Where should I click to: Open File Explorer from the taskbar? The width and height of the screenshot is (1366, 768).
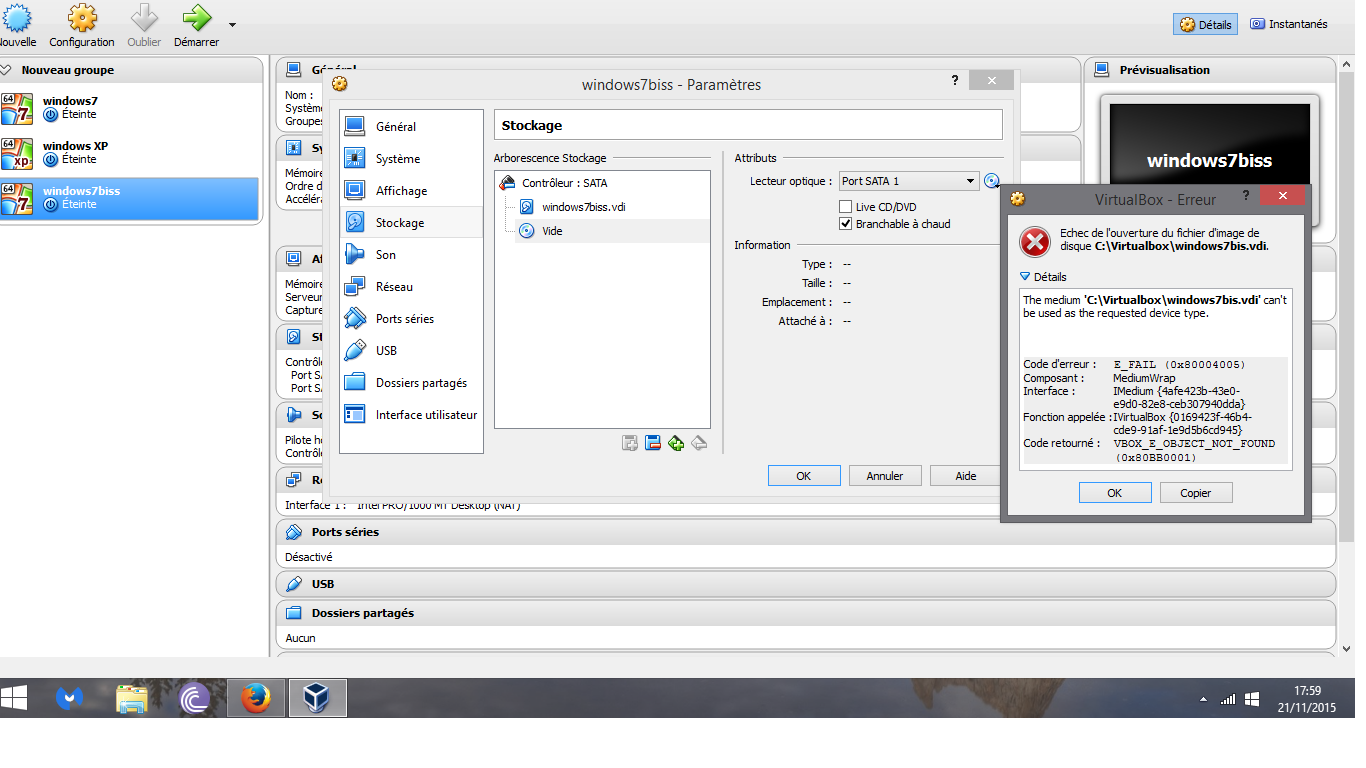131,698
